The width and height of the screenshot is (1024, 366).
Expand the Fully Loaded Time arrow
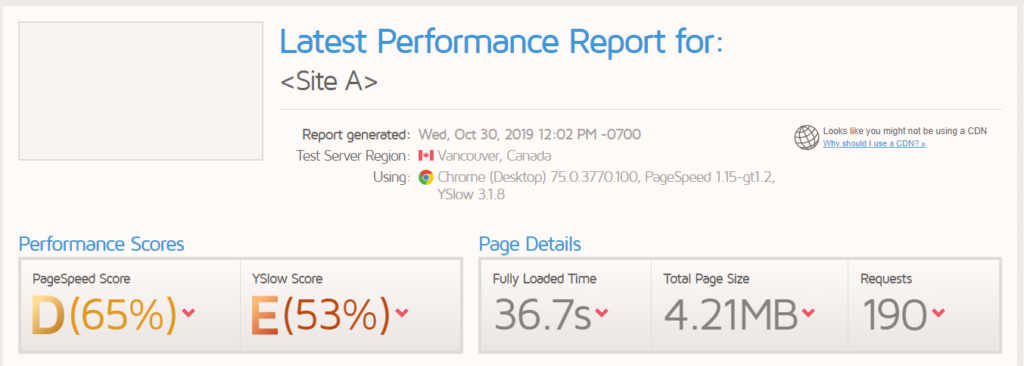point(601,313)
